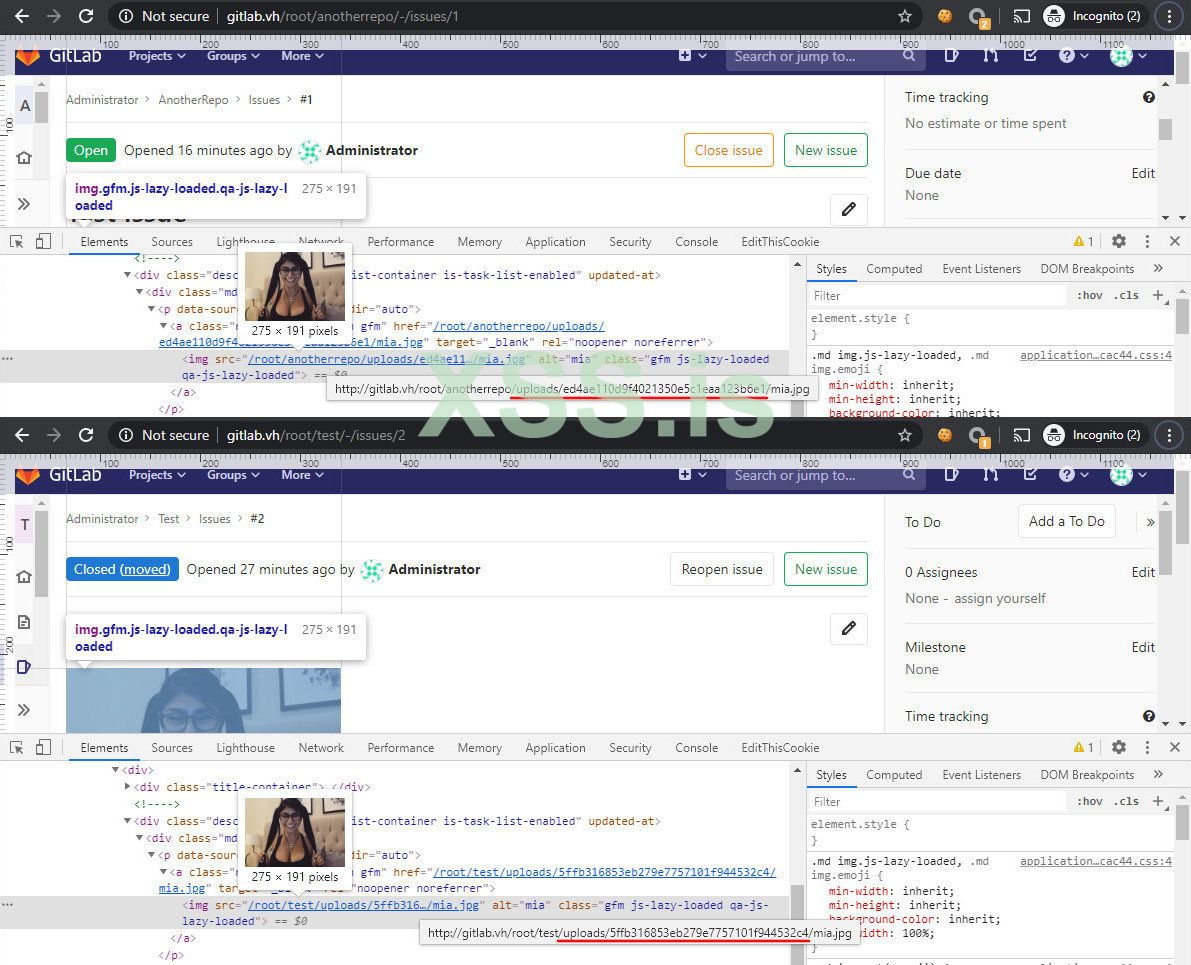
Task: Click cast icon in the root/test browser toolbar
Action: click(1022, 435)
